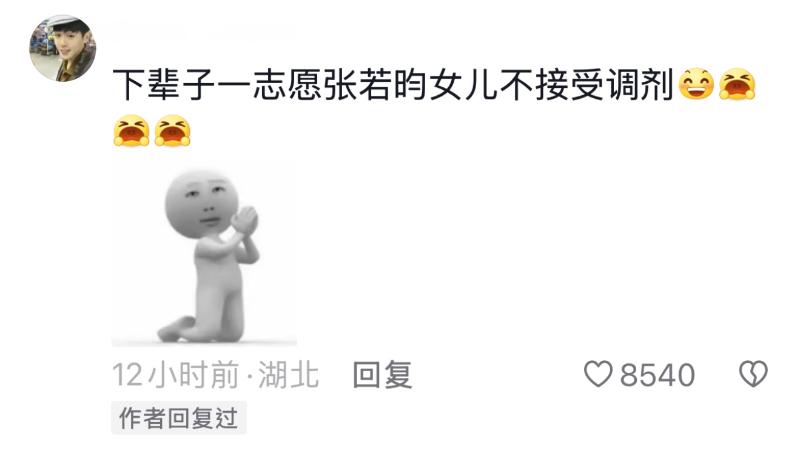Click the word 下辈子 starting the comment

pyautogui.click(x=164, y=84)
